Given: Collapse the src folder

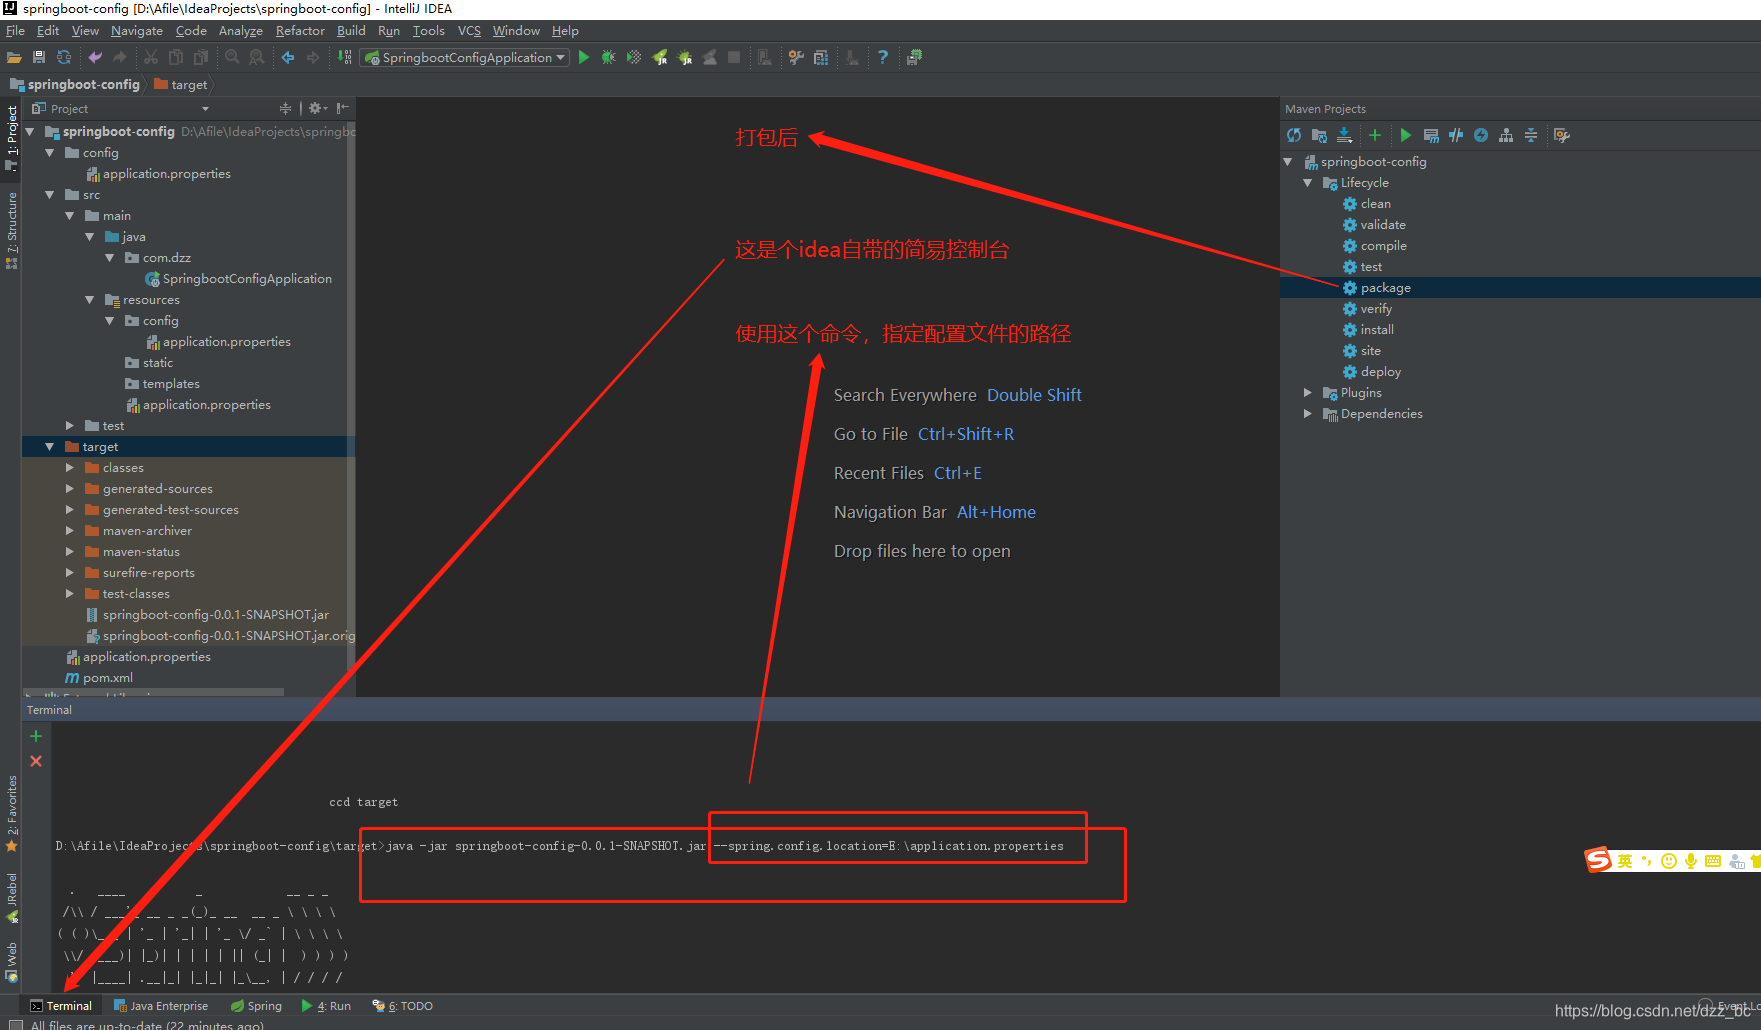Looking at the screenshot, I should coord(50,195).
